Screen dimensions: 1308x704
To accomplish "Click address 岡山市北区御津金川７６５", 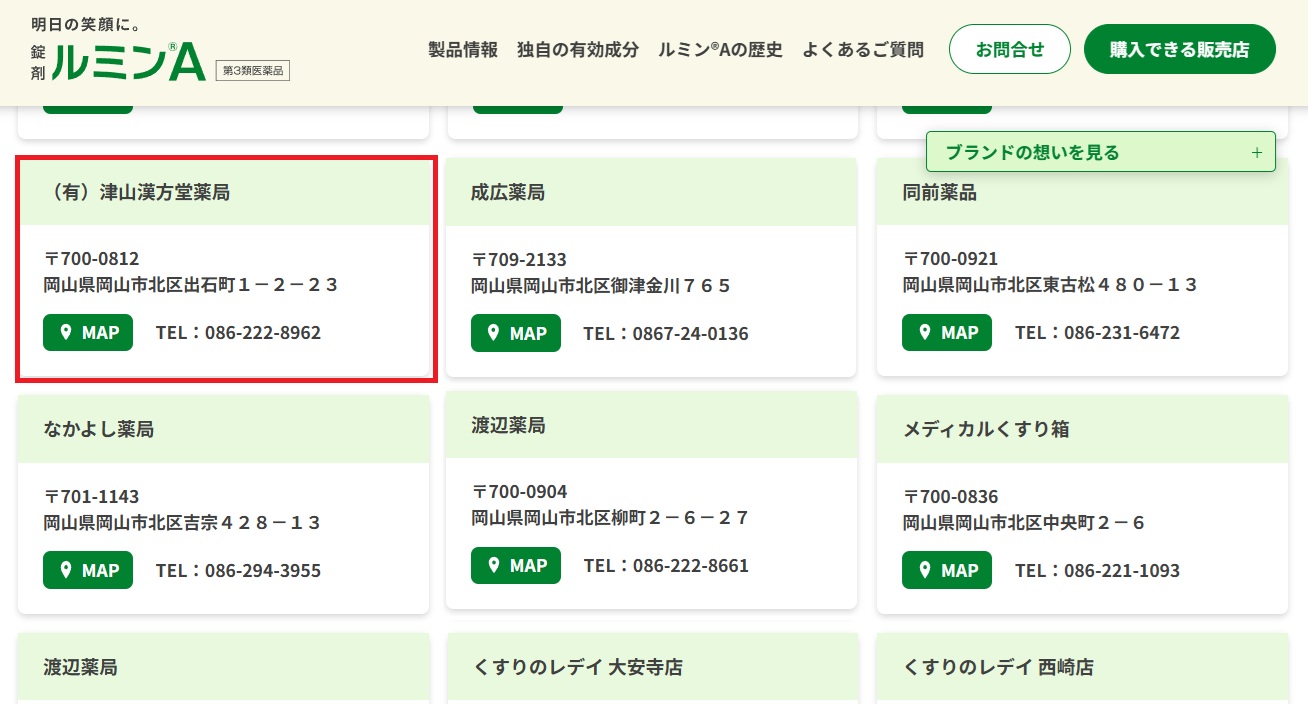I will (x=601, y=285).
